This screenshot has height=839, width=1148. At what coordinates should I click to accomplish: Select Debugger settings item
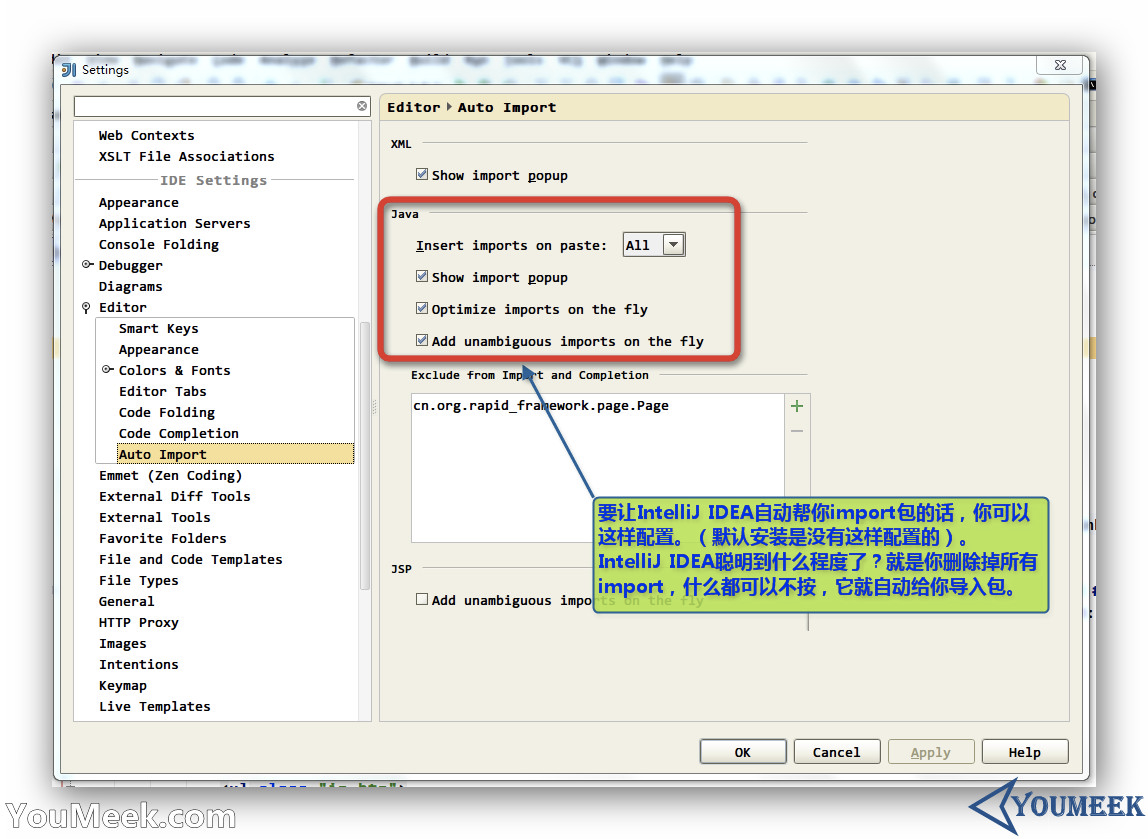click(130, 265)
